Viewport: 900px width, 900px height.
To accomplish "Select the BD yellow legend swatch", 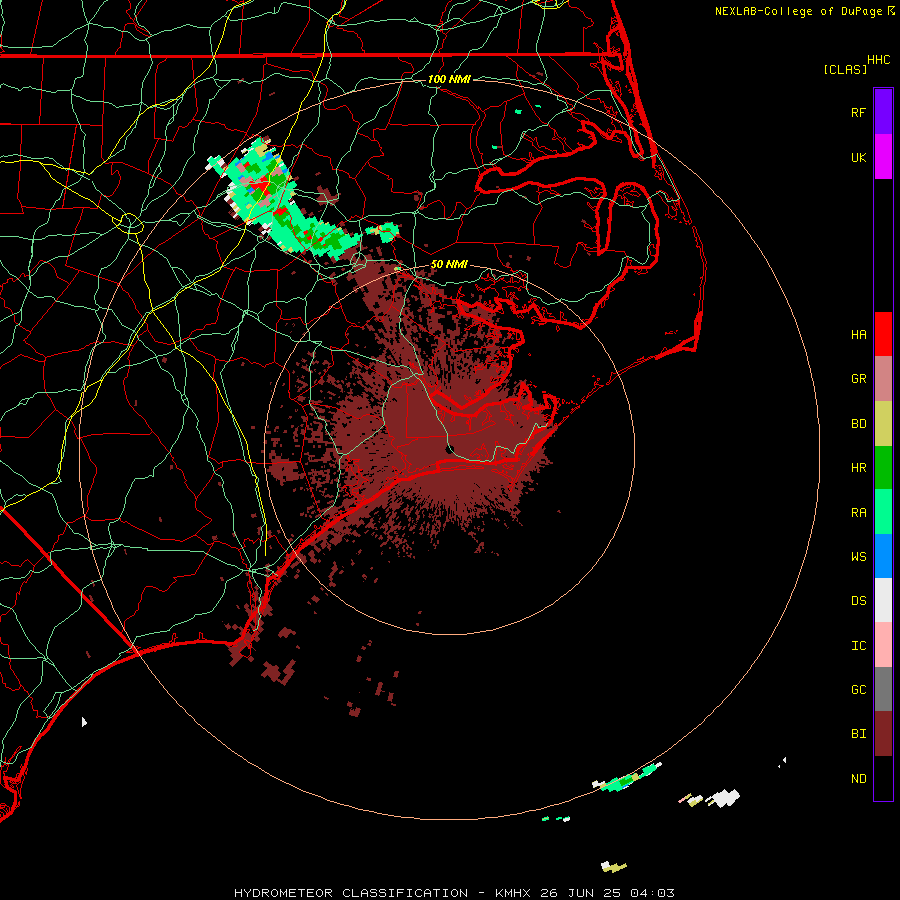I will click(x=883, y=424).
